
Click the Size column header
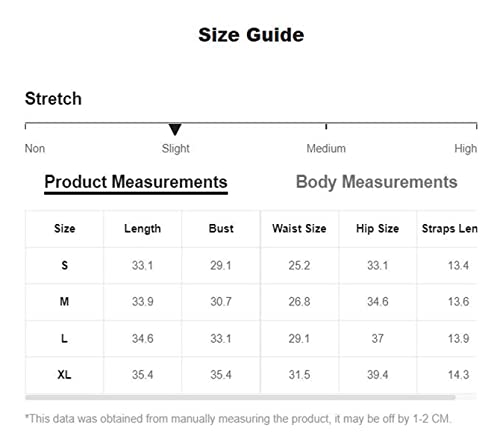click(64, 229)
